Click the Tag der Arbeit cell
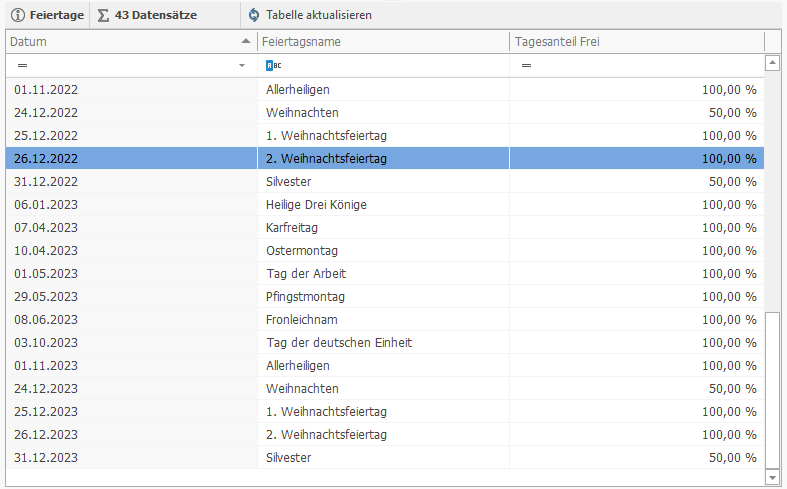787x489 pixels. point(383,274)
